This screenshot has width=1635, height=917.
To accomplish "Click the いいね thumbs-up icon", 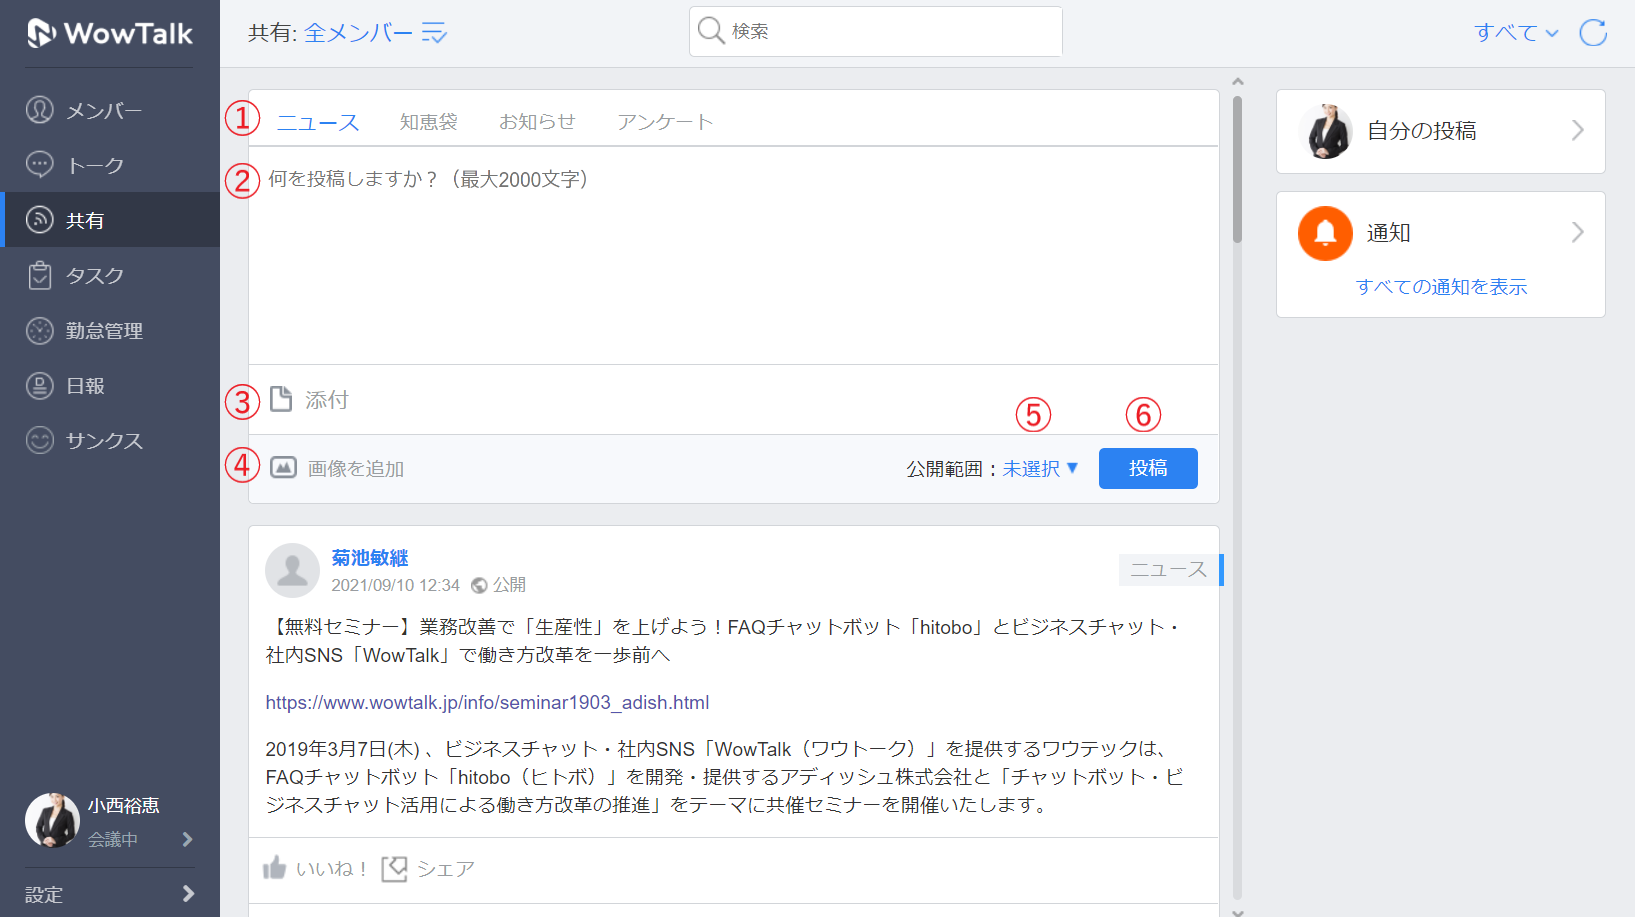I will point(274,867).
